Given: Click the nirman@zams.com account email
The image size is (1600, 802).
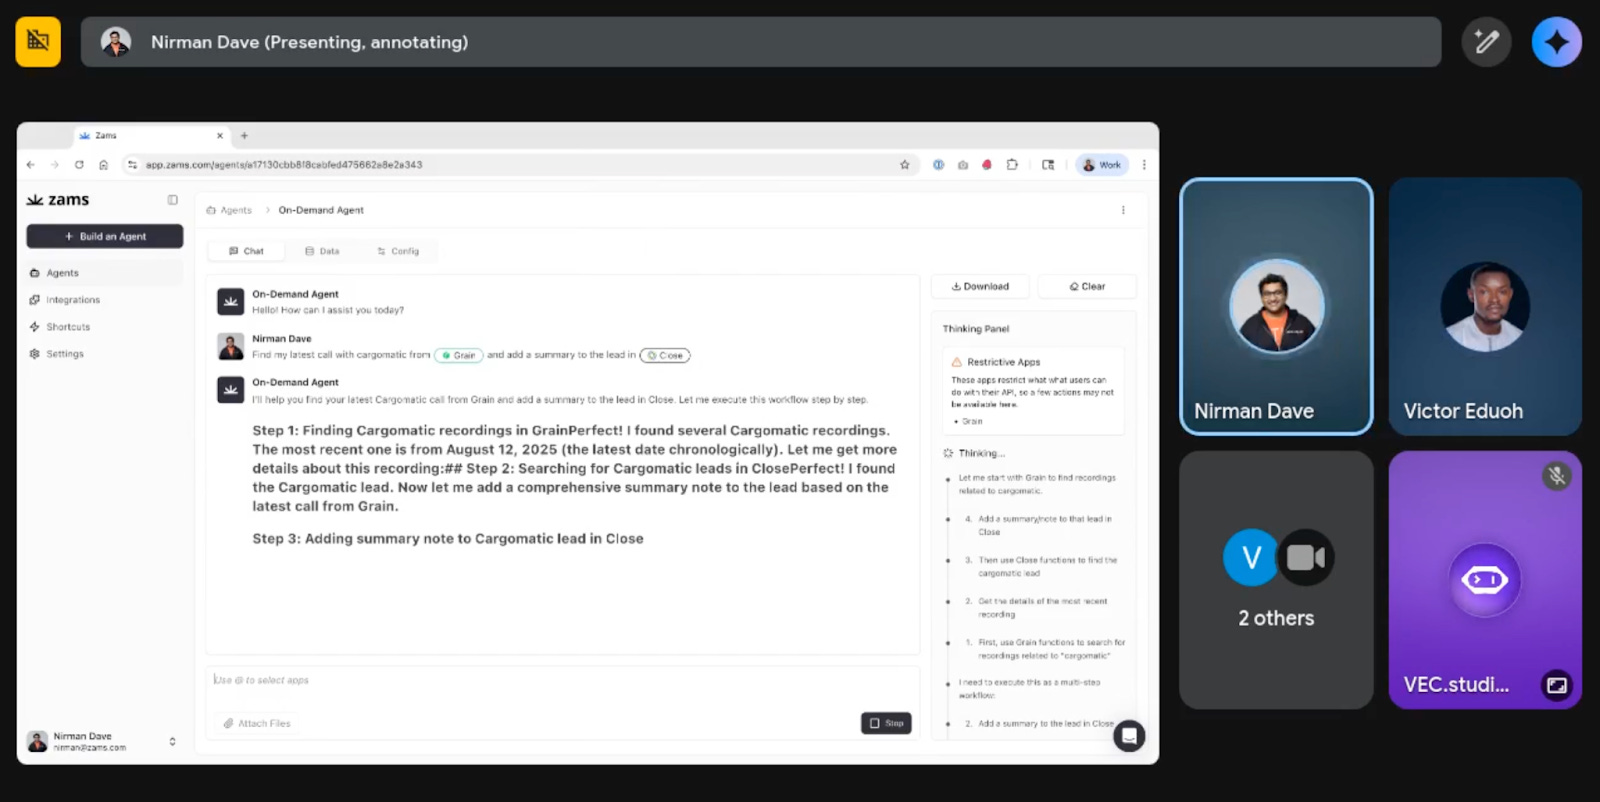Looking at the screenshot, I should point(90,747).
